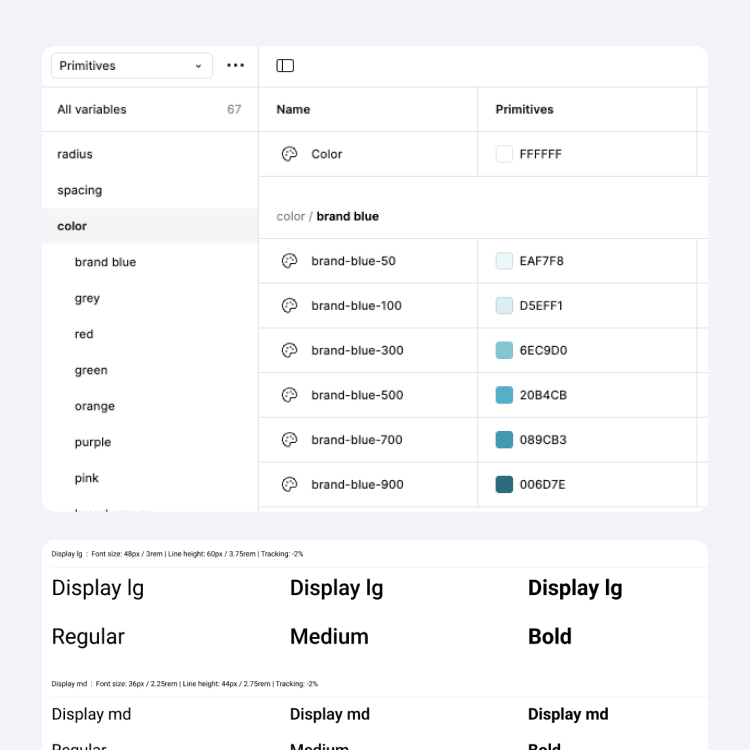Click palette icon beside brand-blue-900
Viewport: 750px width, 750px height.
(x=289, y=484)
